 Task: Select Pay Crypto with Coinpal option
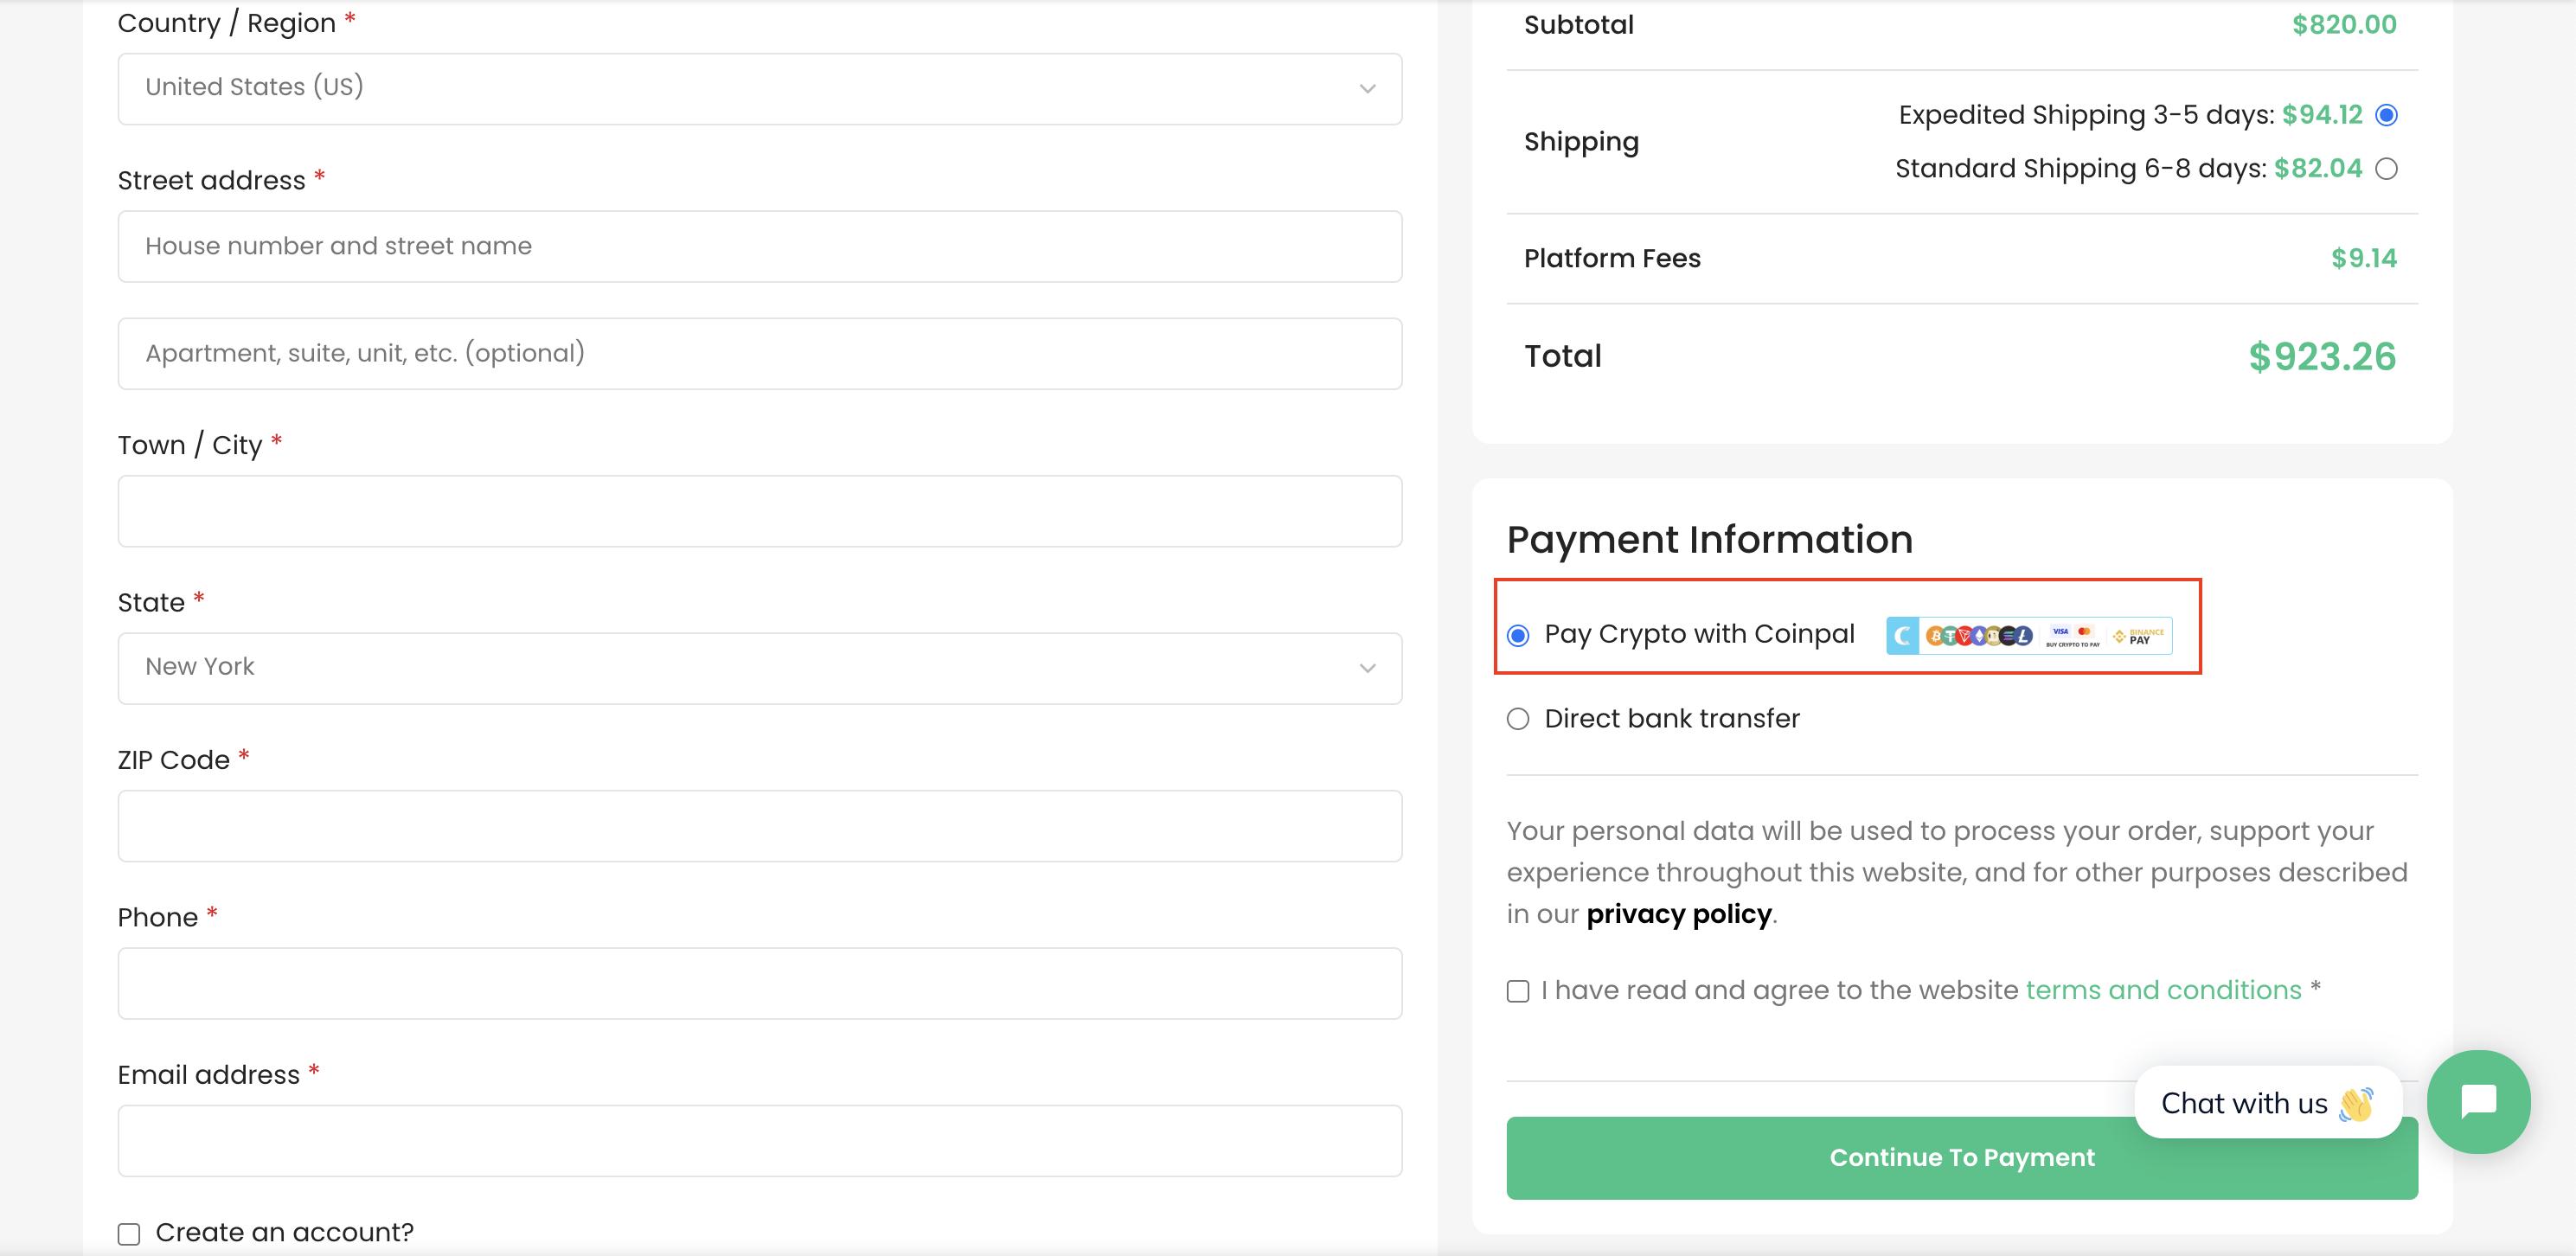pos(1518,635)
